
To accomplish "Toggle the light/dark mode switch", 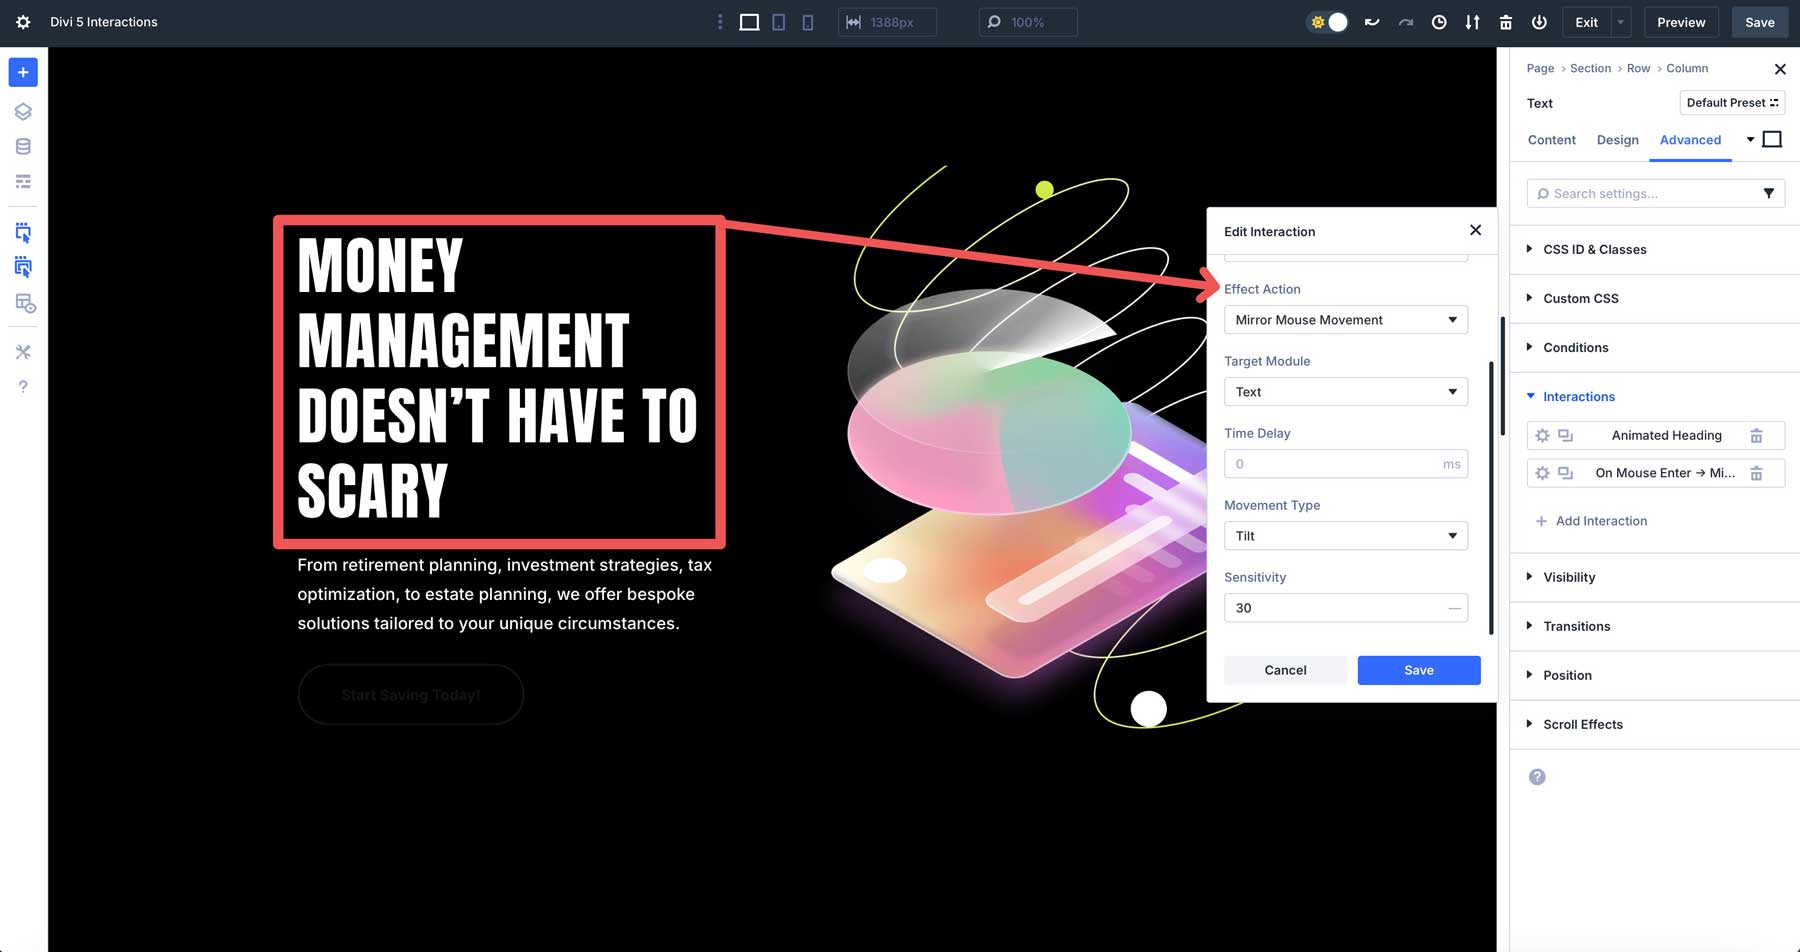I will point(1327,20).
